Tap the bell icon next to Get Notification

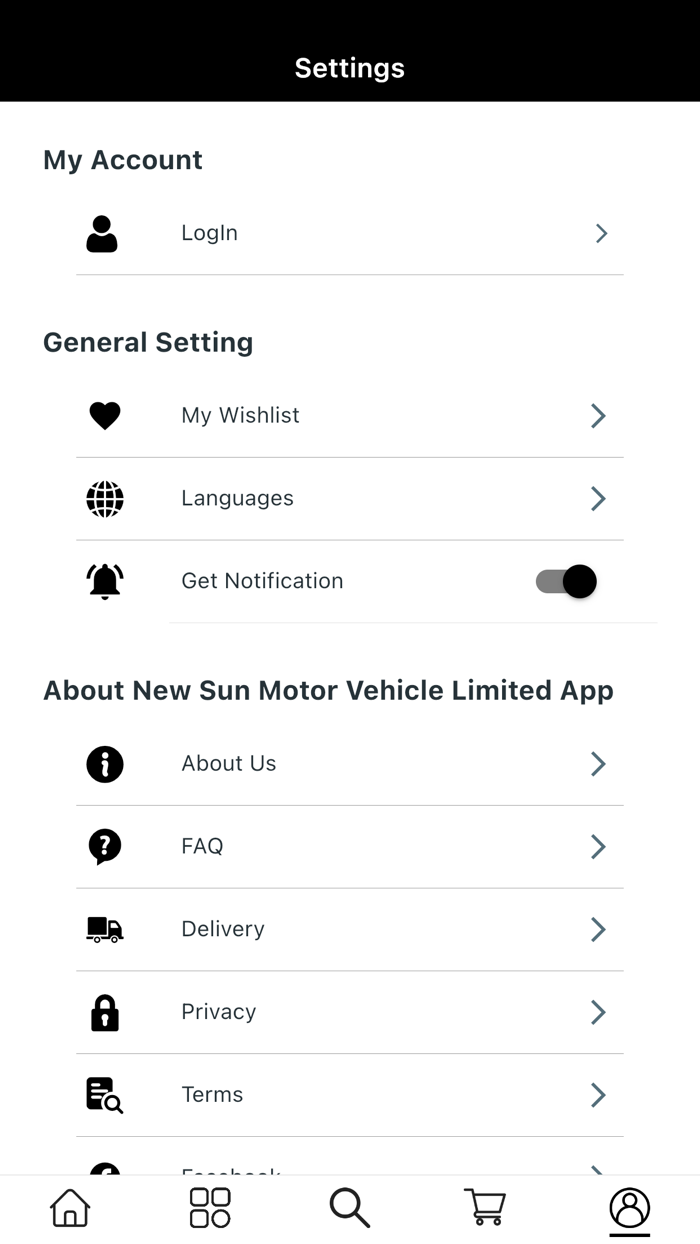coord(104,581)
